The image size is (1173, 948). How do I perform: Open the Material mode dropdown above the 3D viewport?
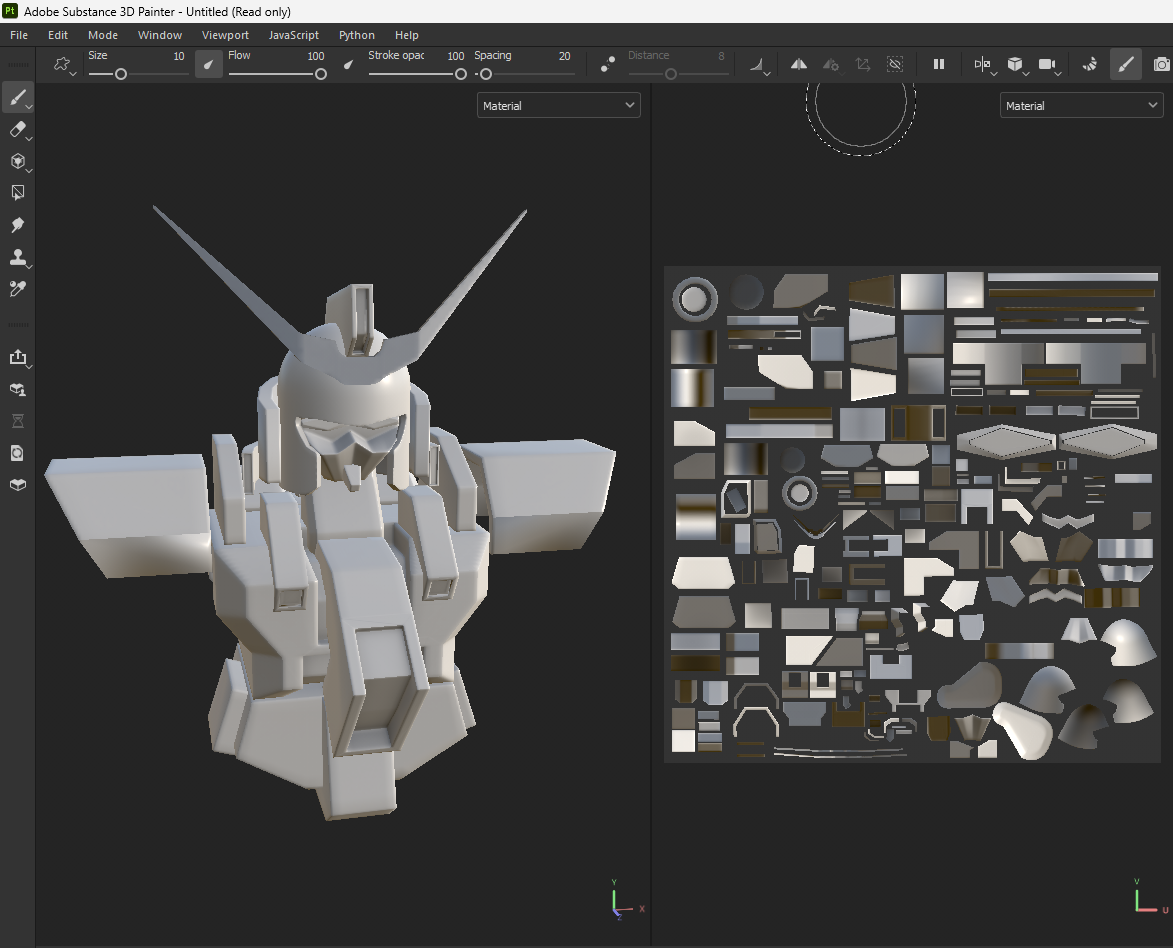point(558,104)
